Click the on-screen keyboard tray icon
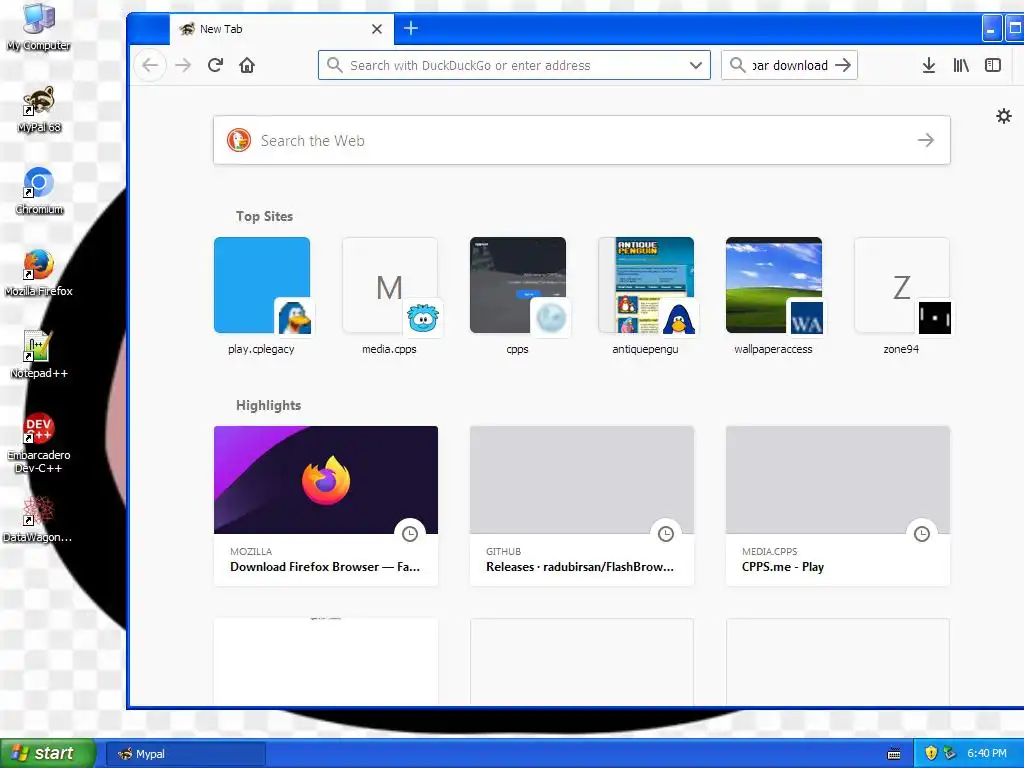The image size is (1024, 768). click(894, 754)
